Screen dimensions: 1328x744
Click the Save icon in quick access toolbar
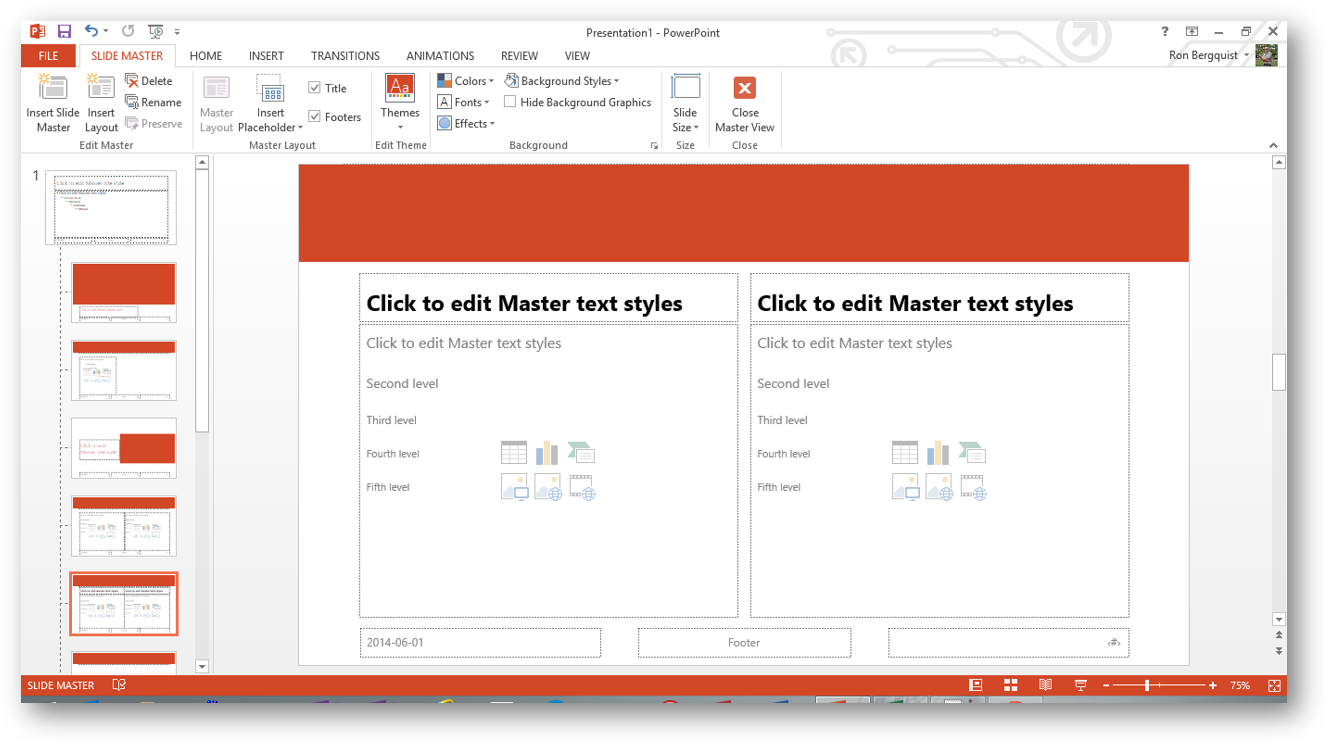[x=64, y=32]
